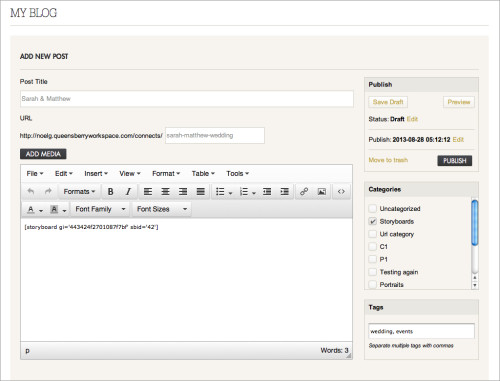Open the File menu
This screenshot has width=500, height=381.
point(35,173)
